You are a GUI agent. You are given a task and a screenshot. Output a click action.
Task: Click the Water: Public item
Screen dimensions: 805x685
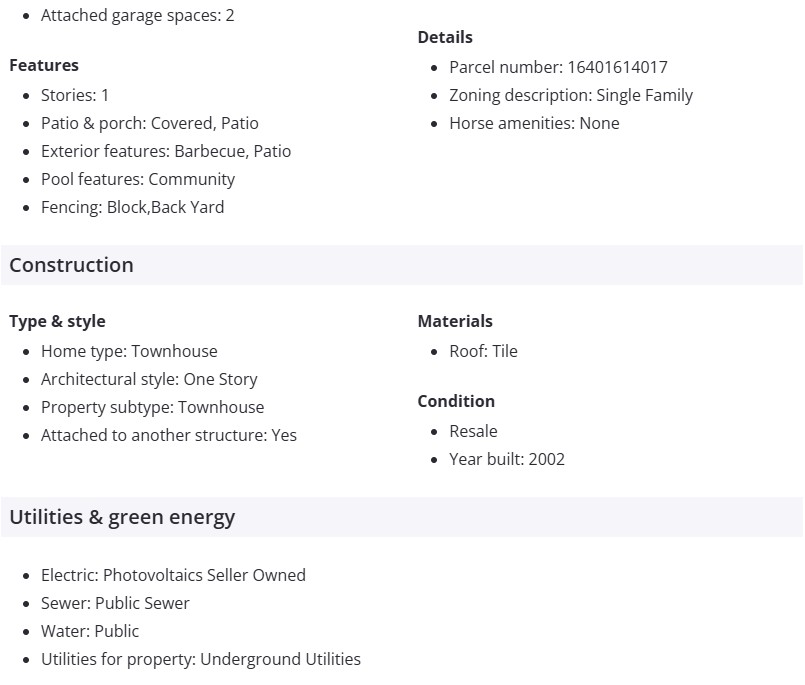point(90,631)
